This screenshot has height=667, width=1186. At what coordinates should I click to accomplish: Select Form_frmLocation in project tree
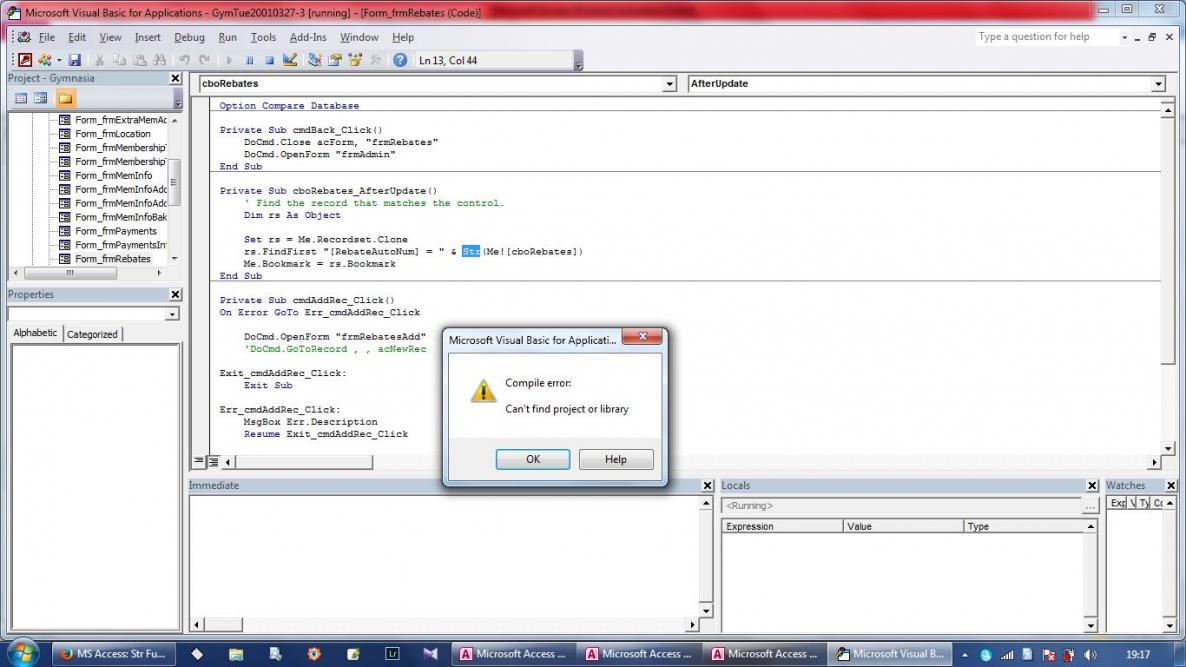pos(113,133)
